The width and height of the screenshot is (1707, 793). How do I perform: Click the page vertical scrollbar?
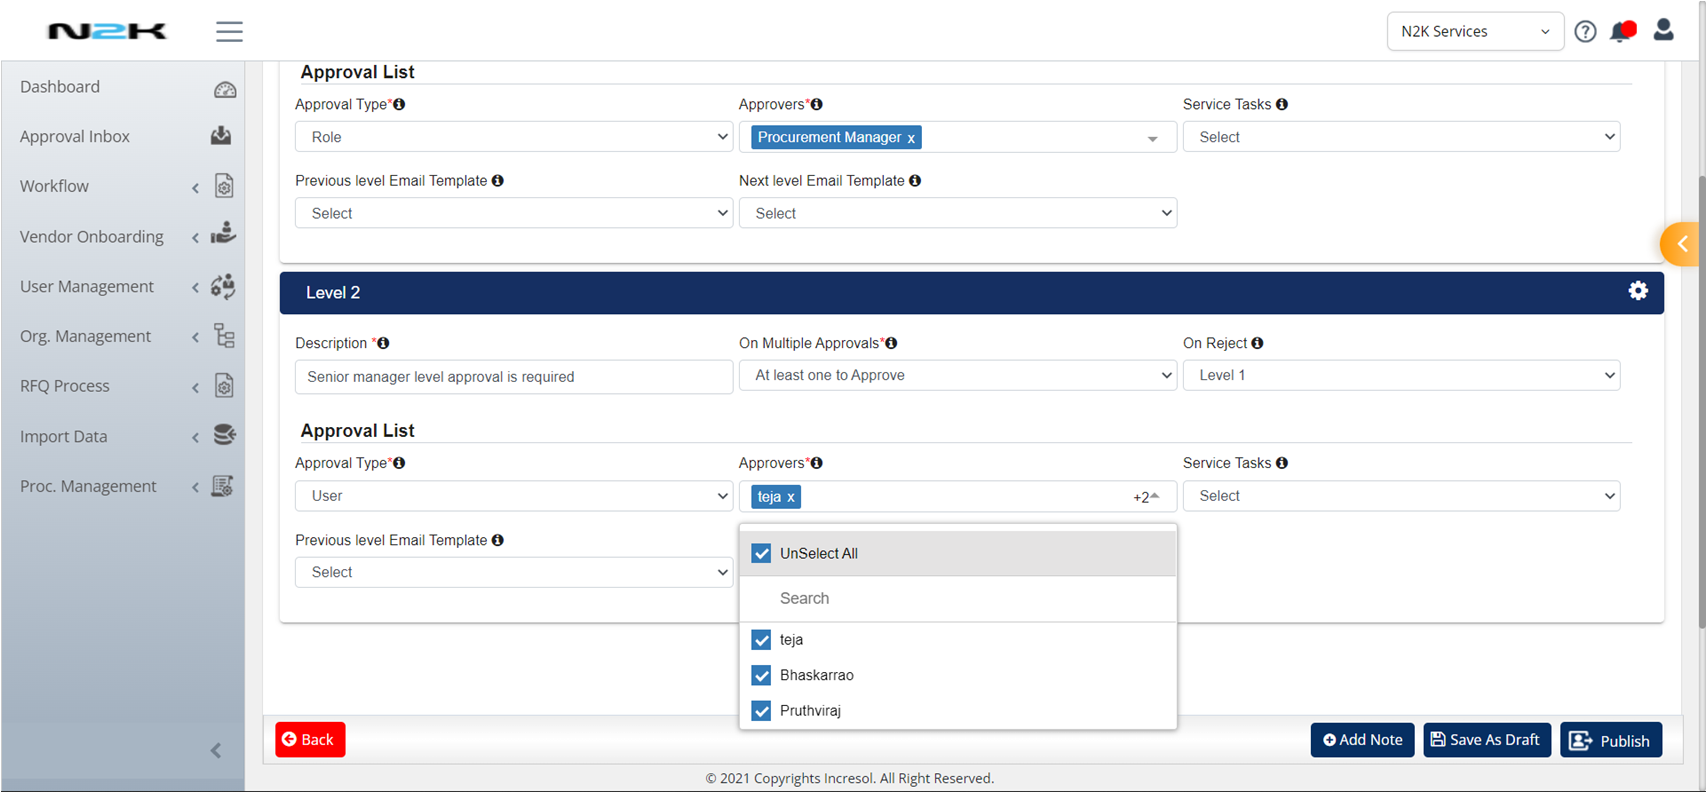point(1702,400)
